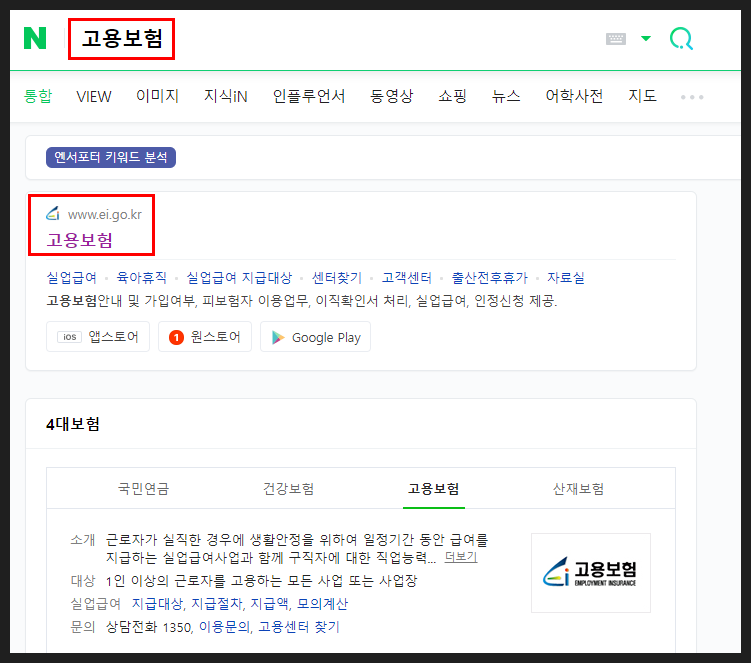
Task: Click the green Naver N logo
Action: [x=35, y=38]
